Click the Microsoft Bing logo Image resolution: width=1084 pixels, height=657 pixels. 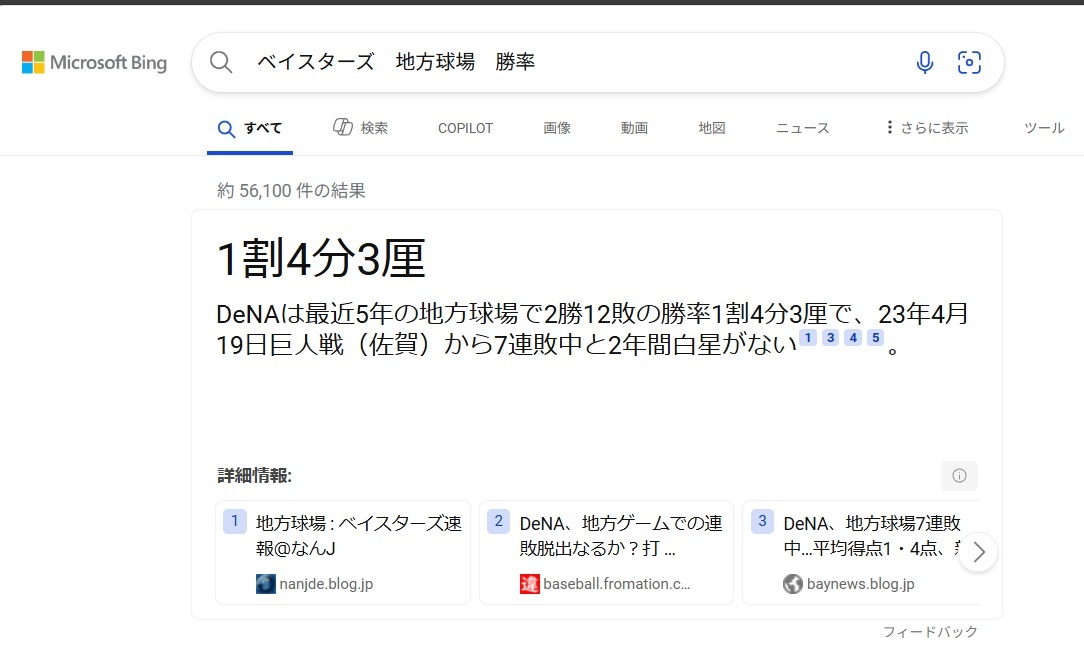tap(94, 62)
